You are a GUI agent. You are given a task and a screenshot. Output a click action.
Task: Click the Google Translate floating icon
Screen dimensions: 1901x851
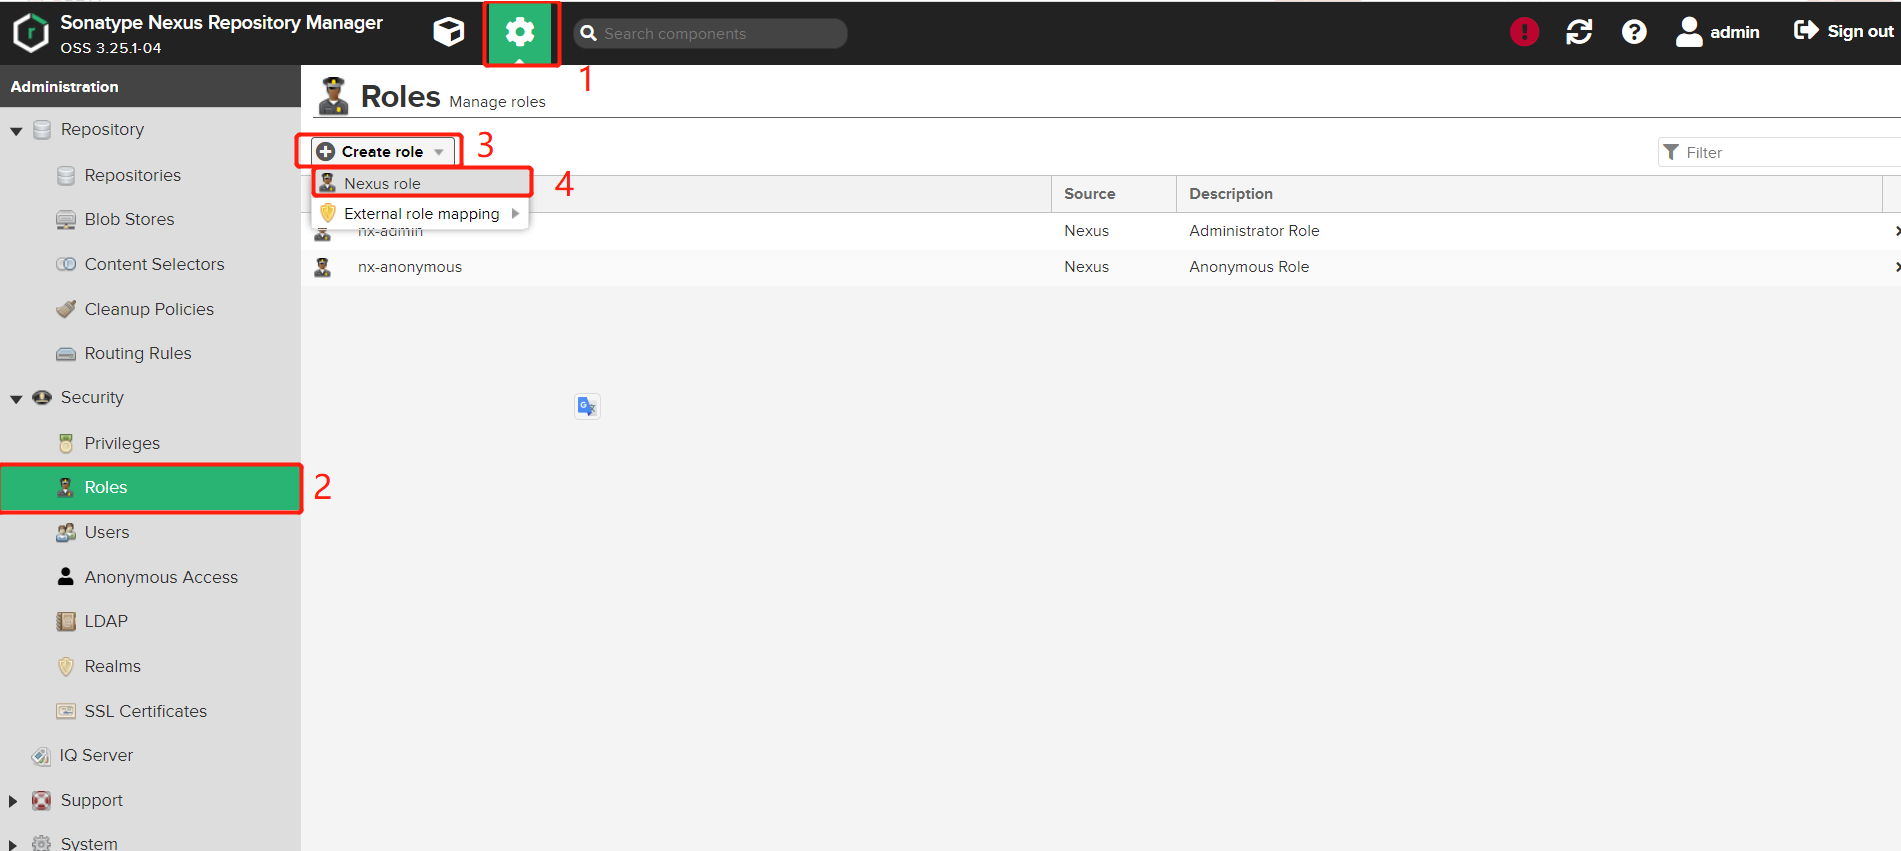click(587, 406)
